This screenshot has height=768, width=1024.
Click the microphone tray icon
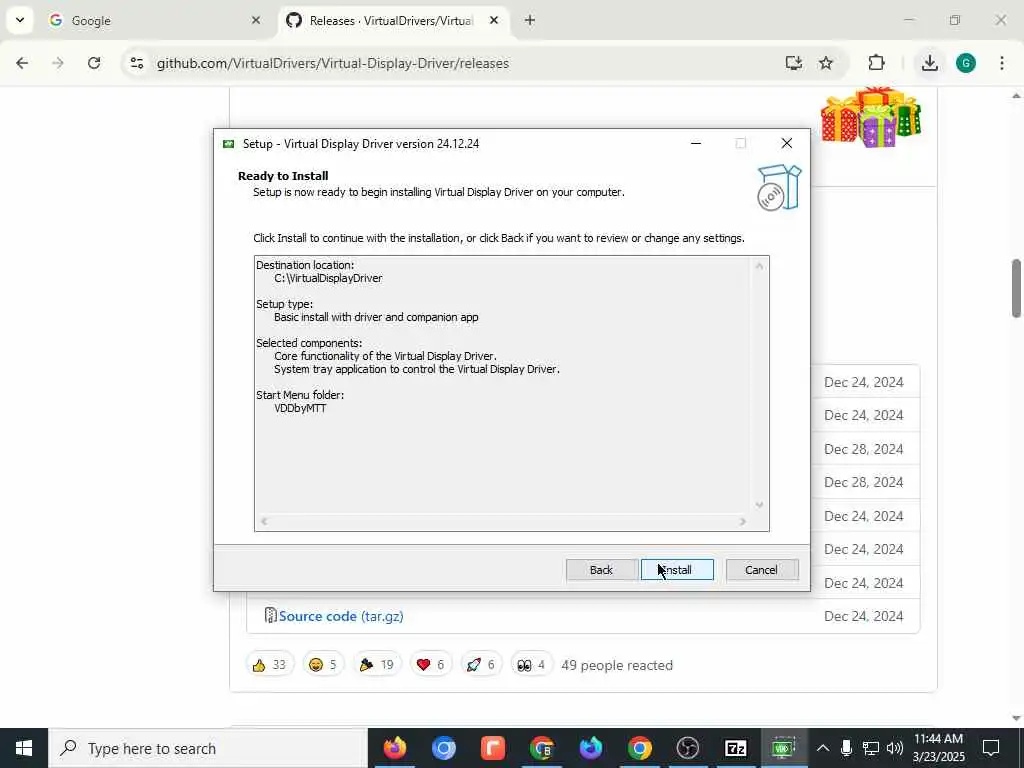click(846, 748)
